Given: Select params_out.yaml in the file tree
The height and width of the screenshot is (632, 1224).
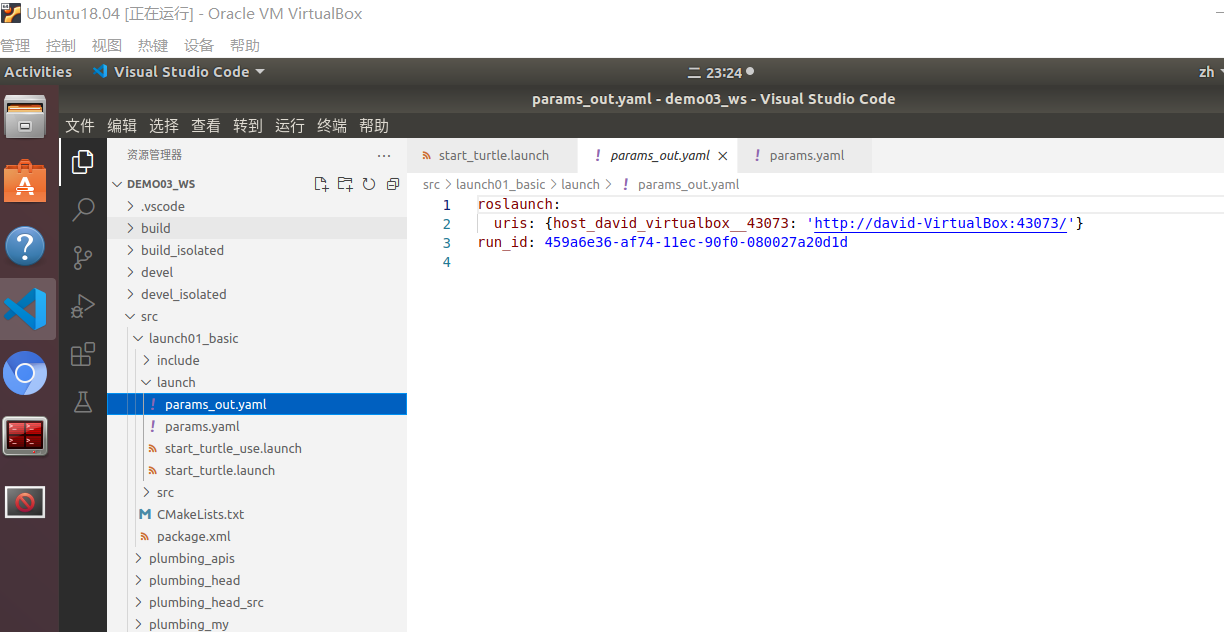Looking at the screenshot, I should (257, 404).
